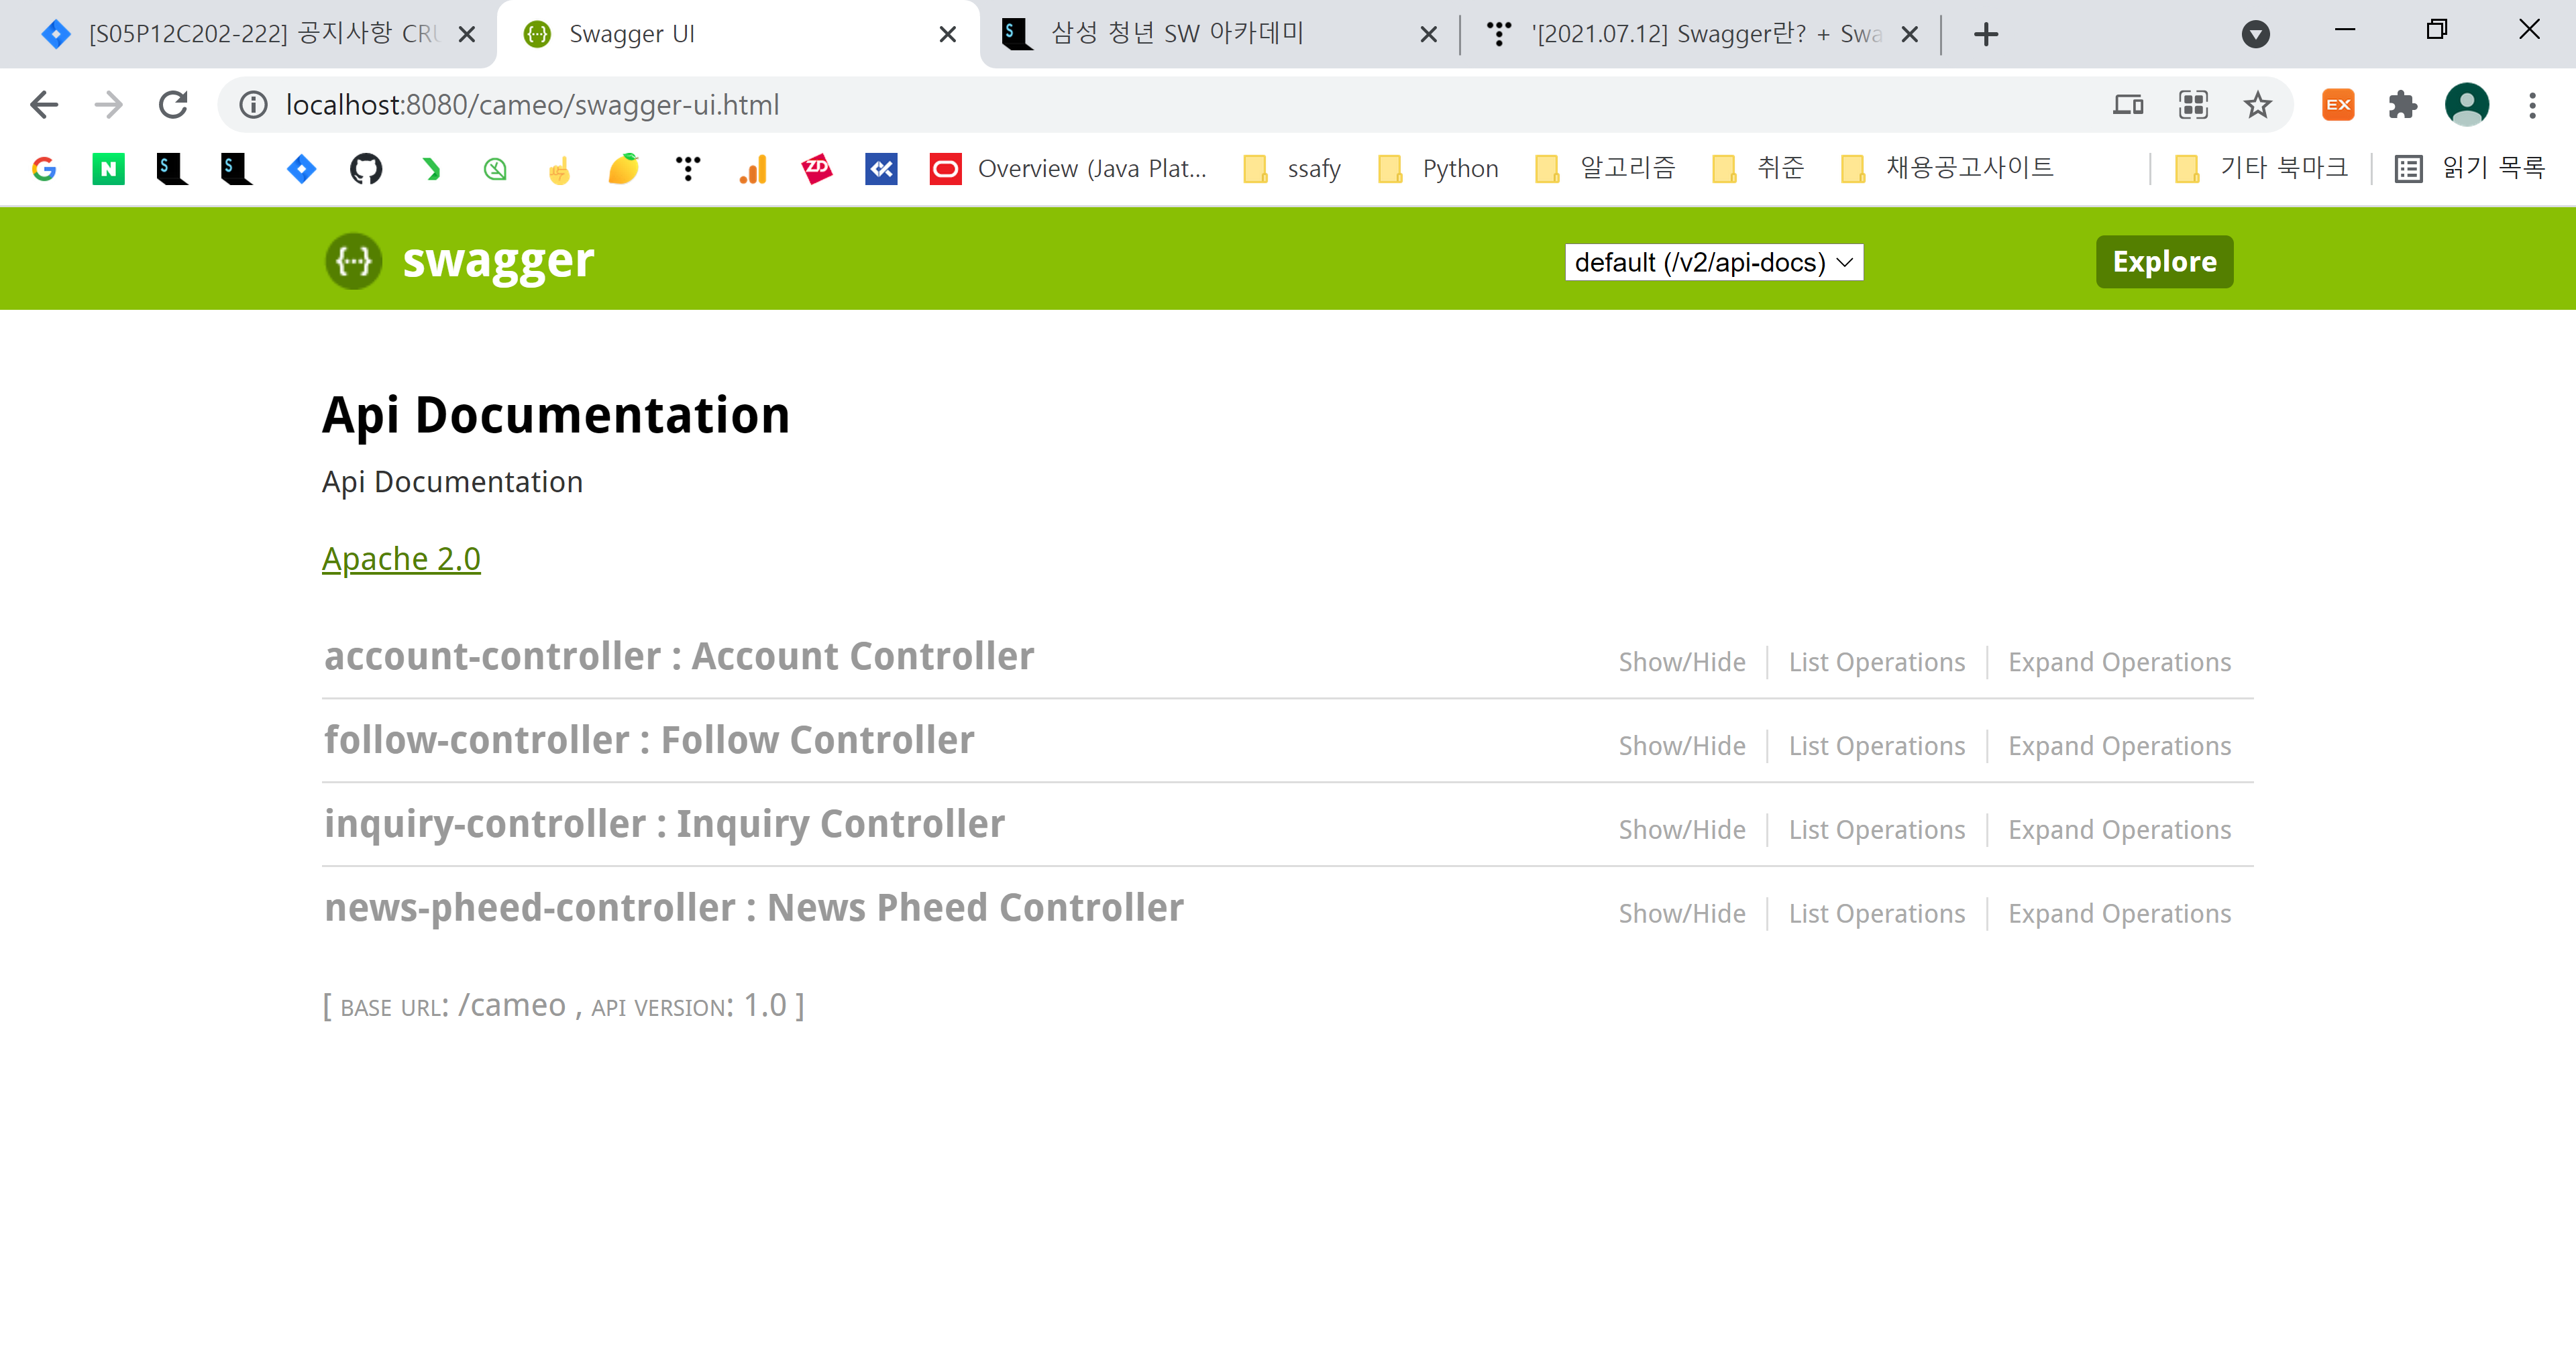Reload the Swagger UI page
Viewport: 2576px width, 1368px height.
(173, 105)
